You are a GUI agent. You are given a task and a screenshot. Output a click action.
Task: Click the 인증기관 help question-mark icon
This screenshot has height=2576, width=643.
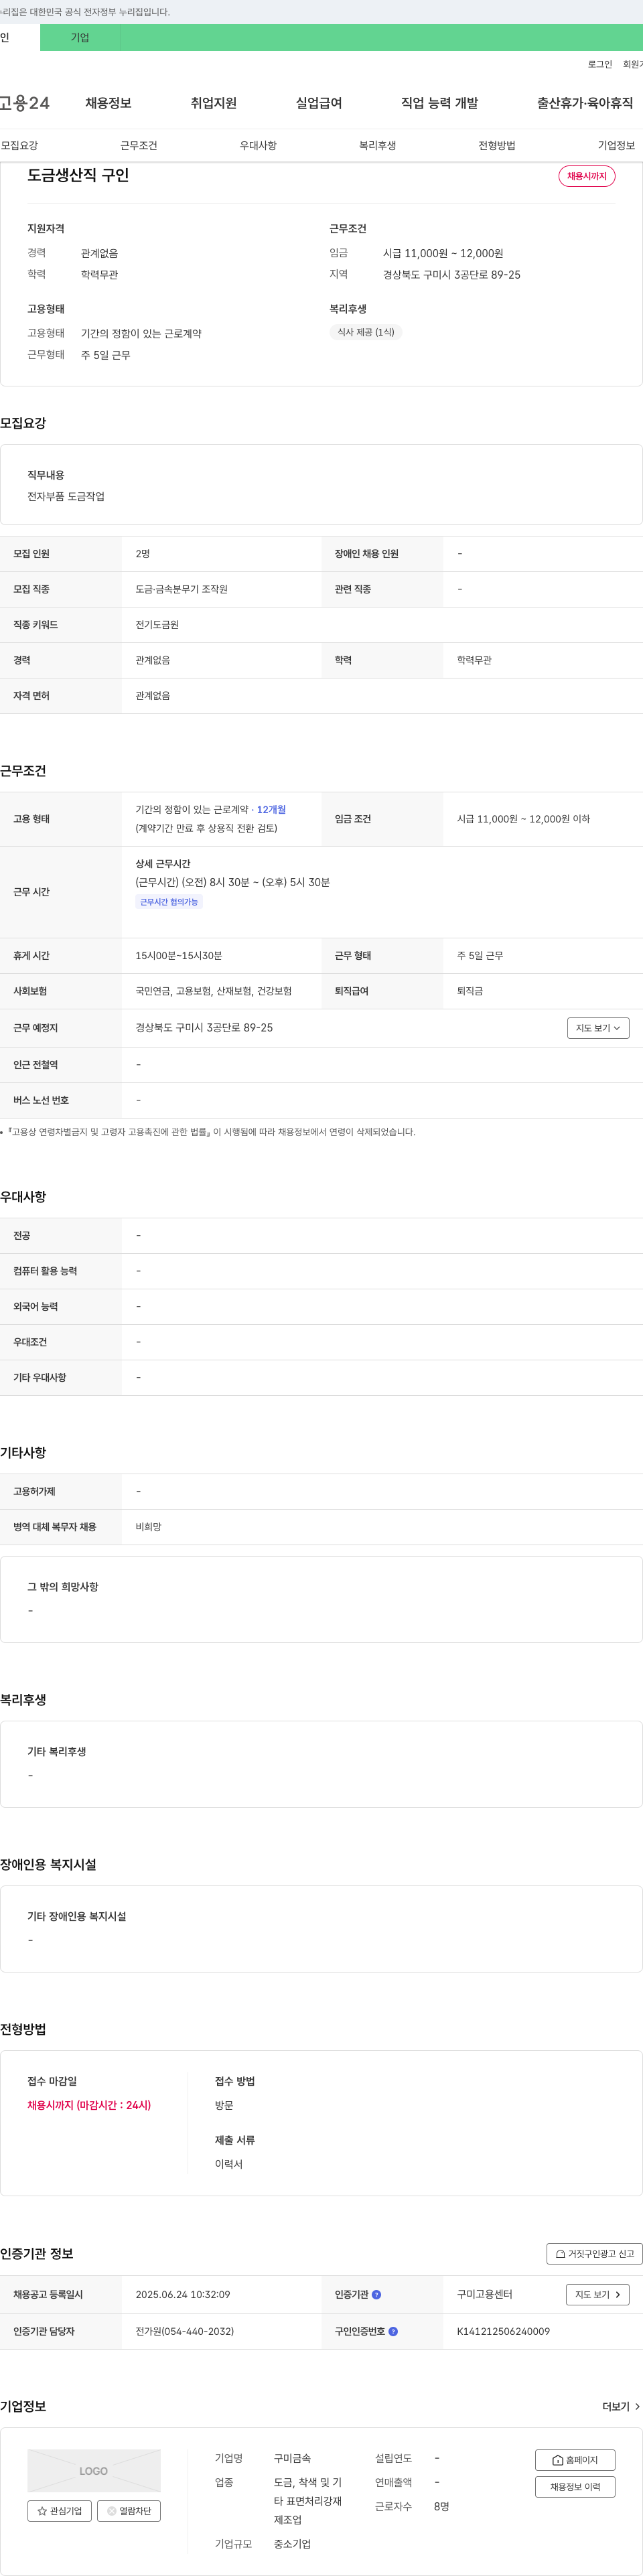point(376,2294)
